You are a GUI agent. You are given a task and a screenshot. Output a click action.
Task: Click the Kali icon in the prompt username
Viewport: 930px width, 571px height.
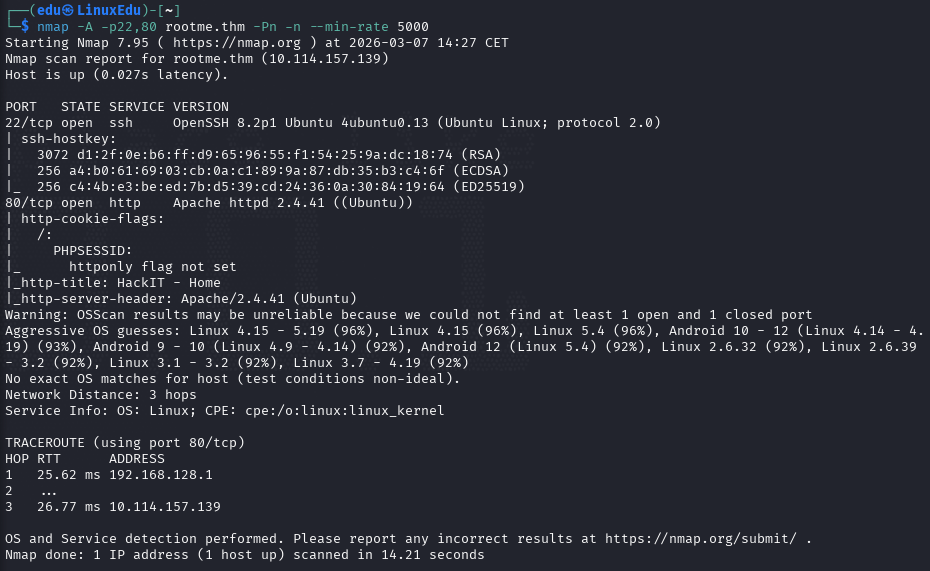pyautogui.click(x=69, y=10)
